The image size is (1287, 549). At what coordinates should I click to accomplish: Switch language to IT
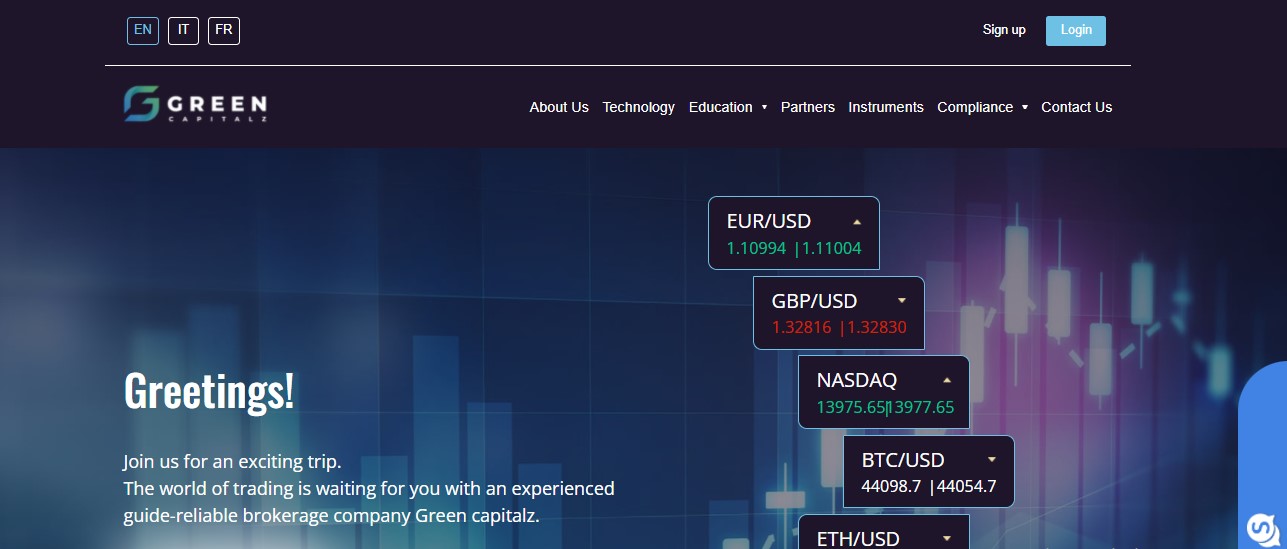click(x=183, y=30)
